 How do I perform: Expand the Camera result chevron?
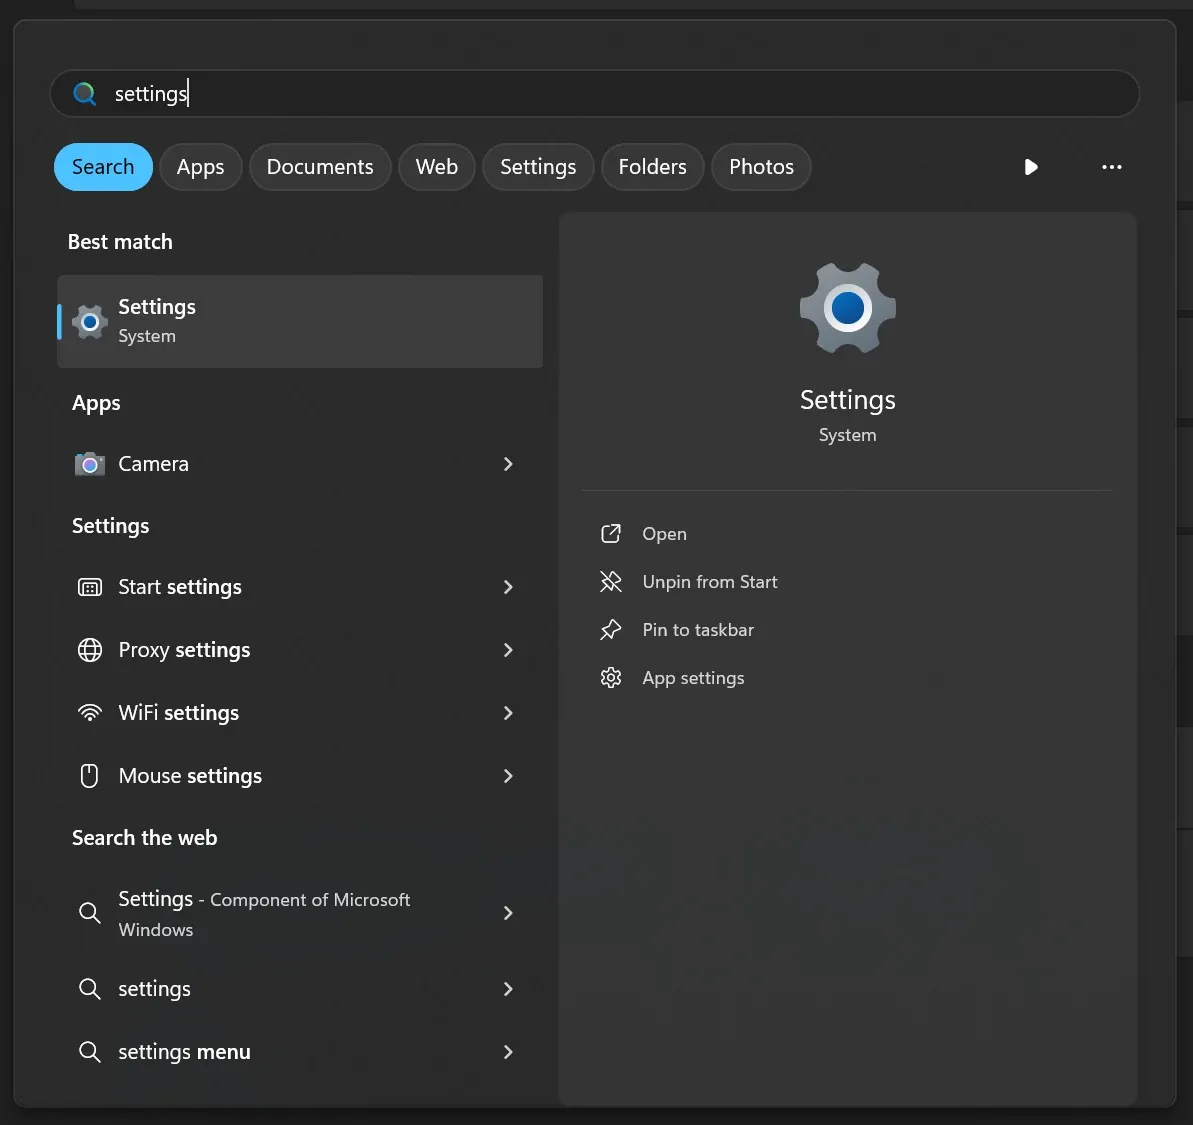tap(508, 464)
